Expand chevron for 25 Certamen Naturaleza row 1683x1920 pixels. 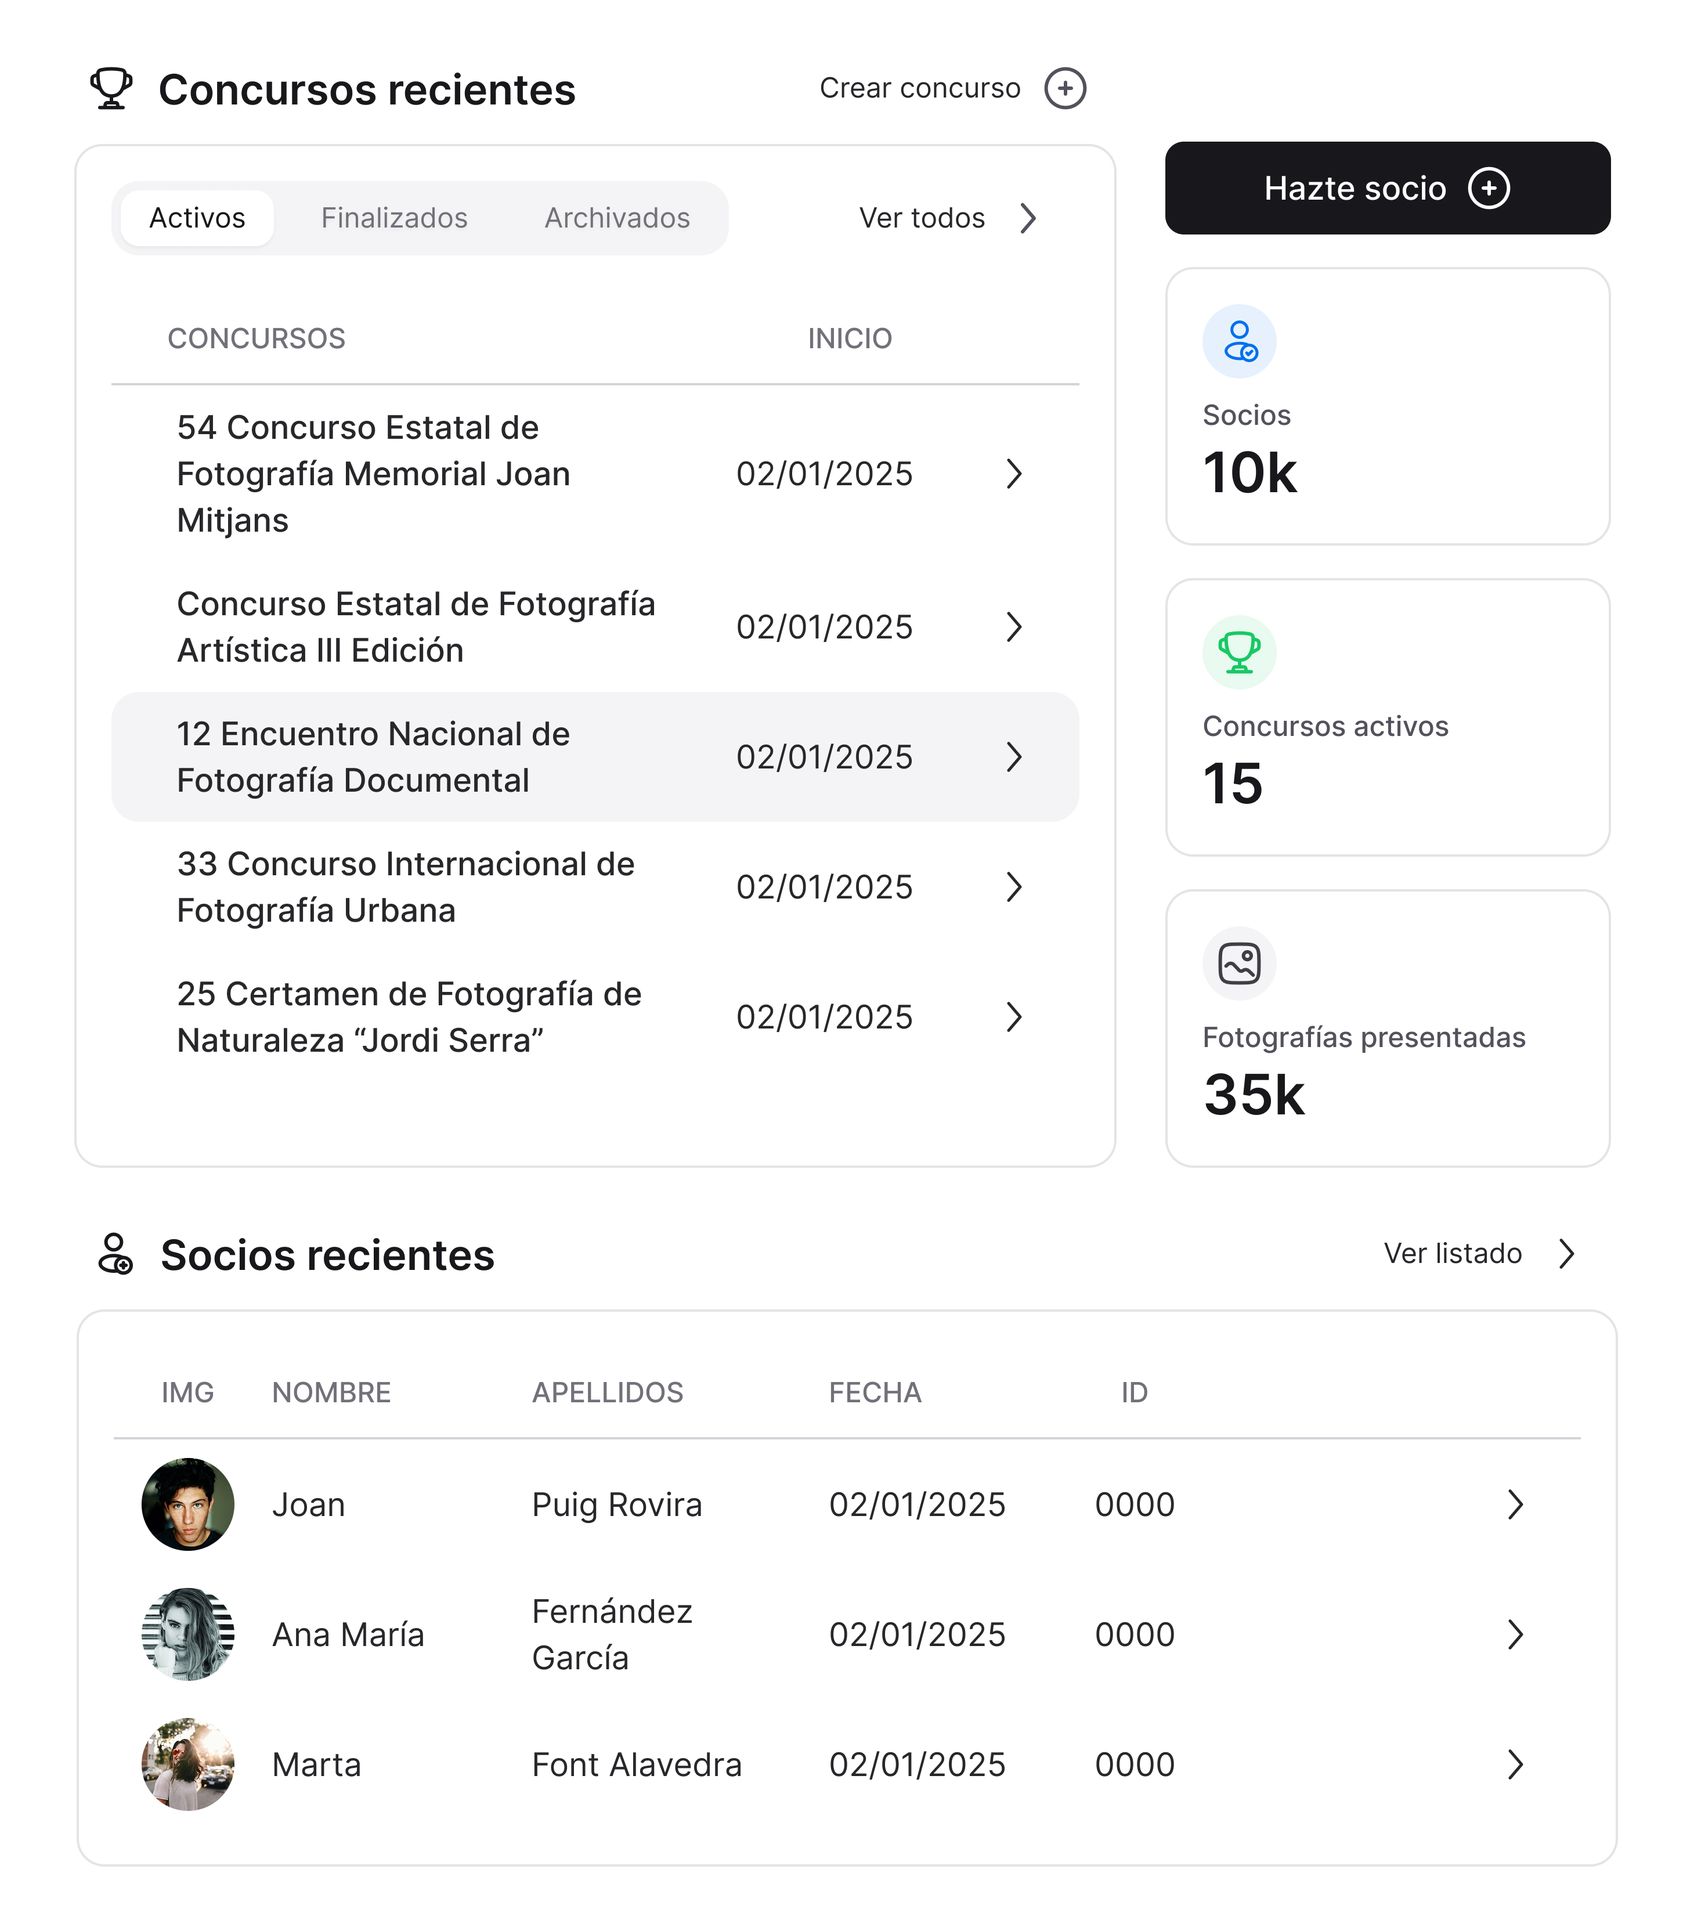pyautogui.click(x=1014, y=1017)
